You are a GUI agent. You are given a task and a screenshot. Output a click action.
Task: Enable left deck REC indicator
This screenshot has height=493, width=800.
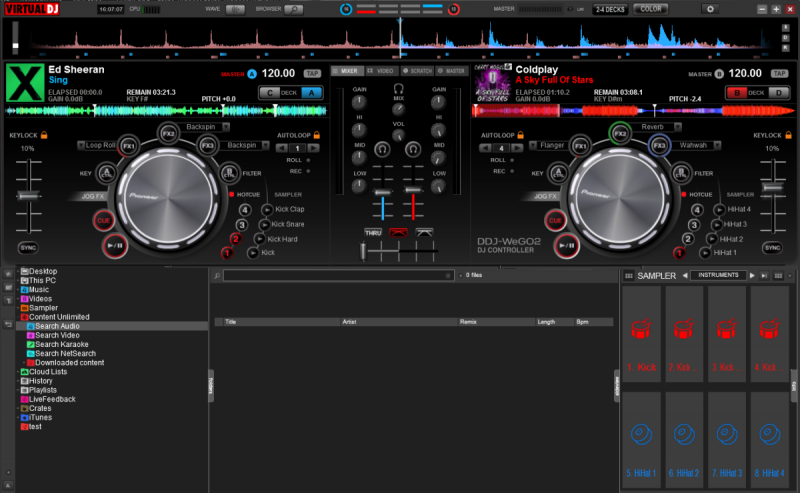click(308, 171)
